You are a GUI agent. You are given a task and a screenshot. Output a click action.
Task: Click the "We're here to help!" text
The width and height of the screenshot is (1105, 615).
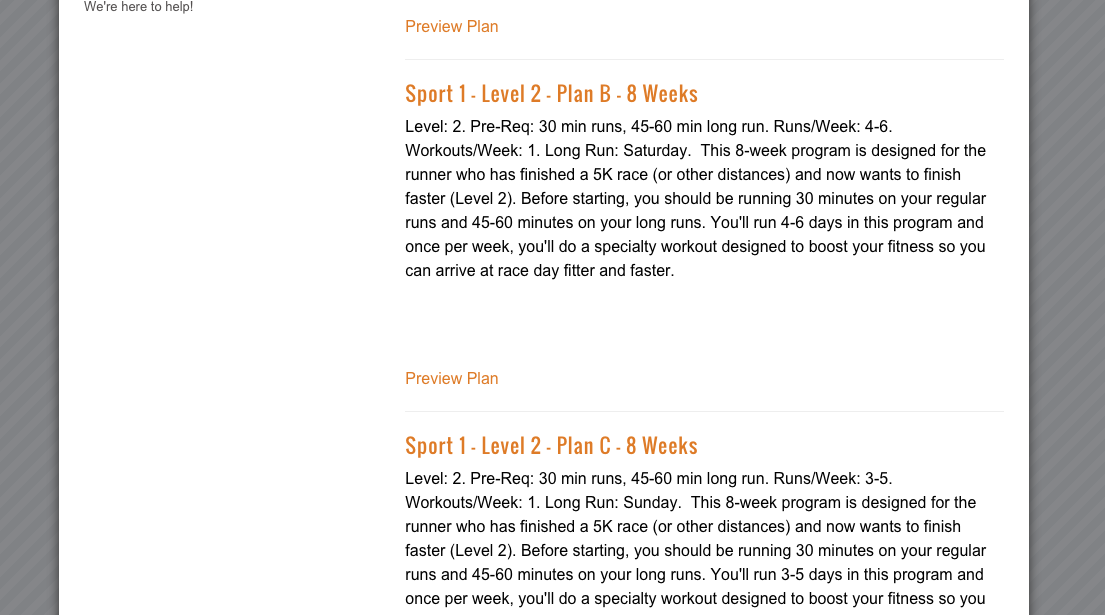138,7
